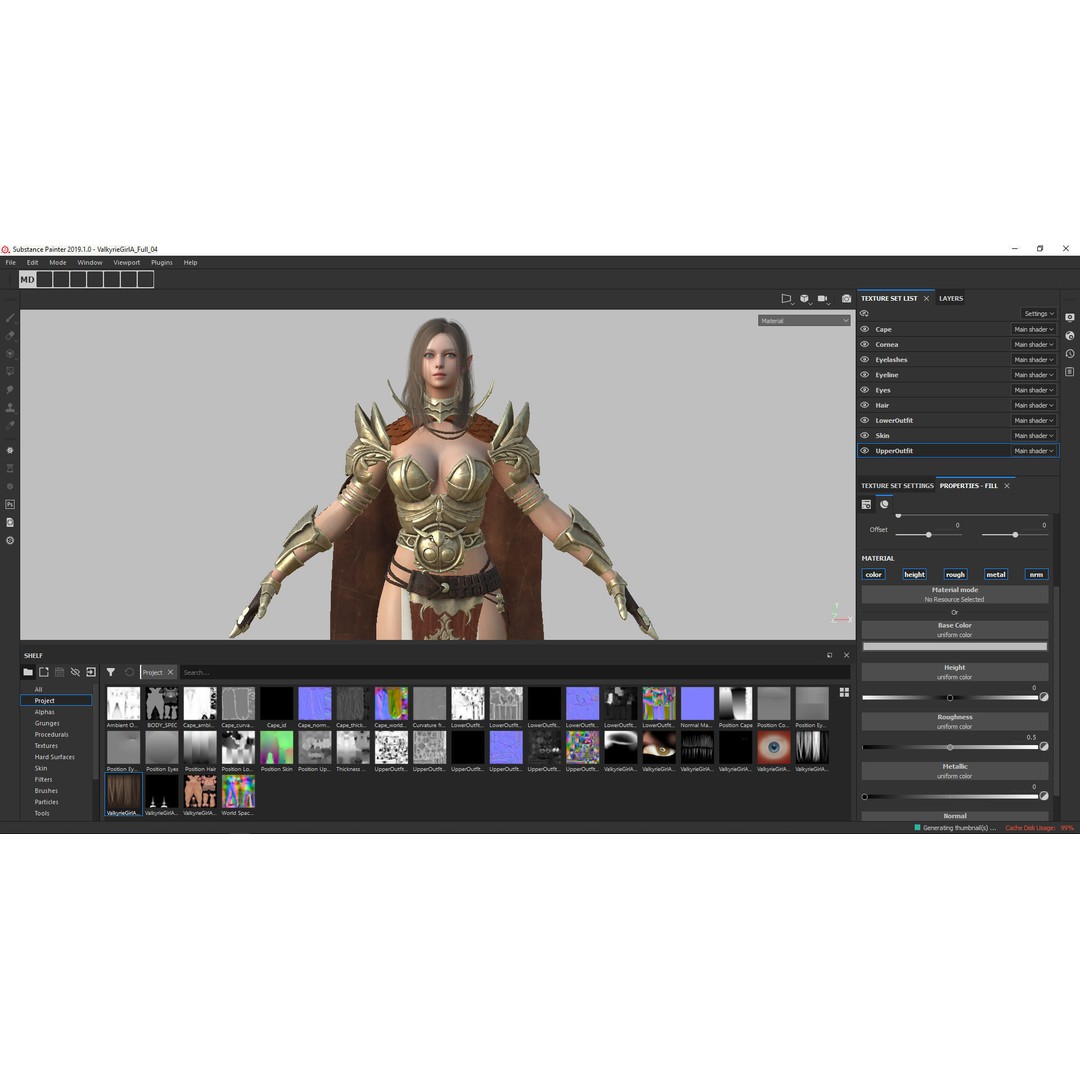
Task: Click the shelf Search field
Action: [515, 672]
